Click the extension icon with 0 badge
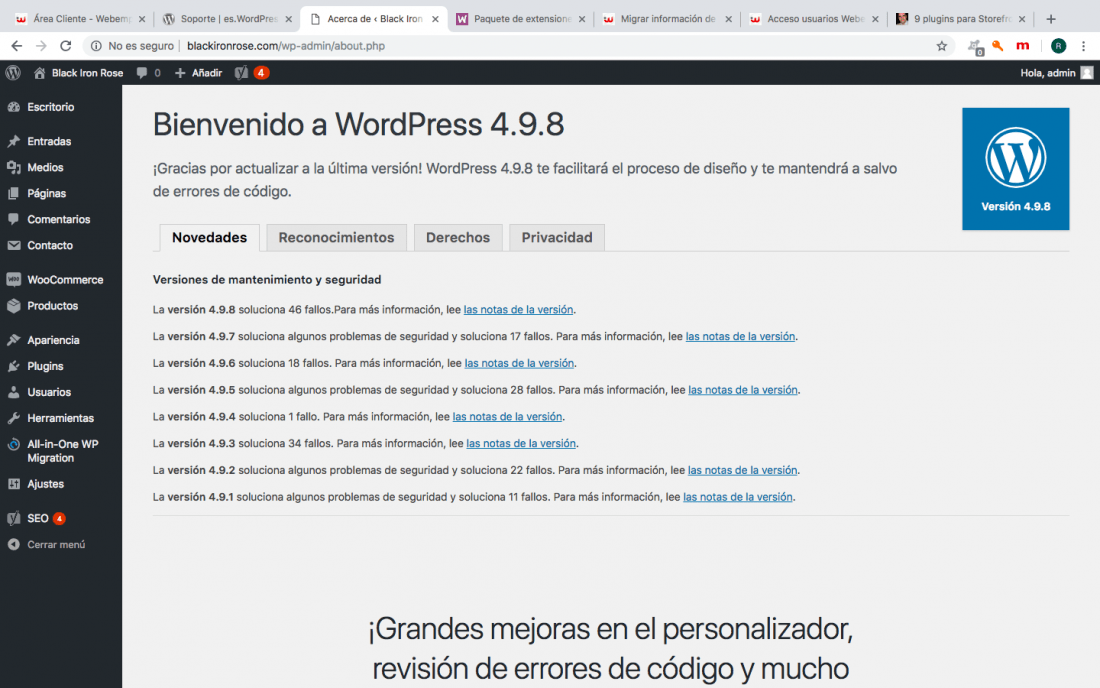Screen dimensions: 1100x688 tap(975, 47)
